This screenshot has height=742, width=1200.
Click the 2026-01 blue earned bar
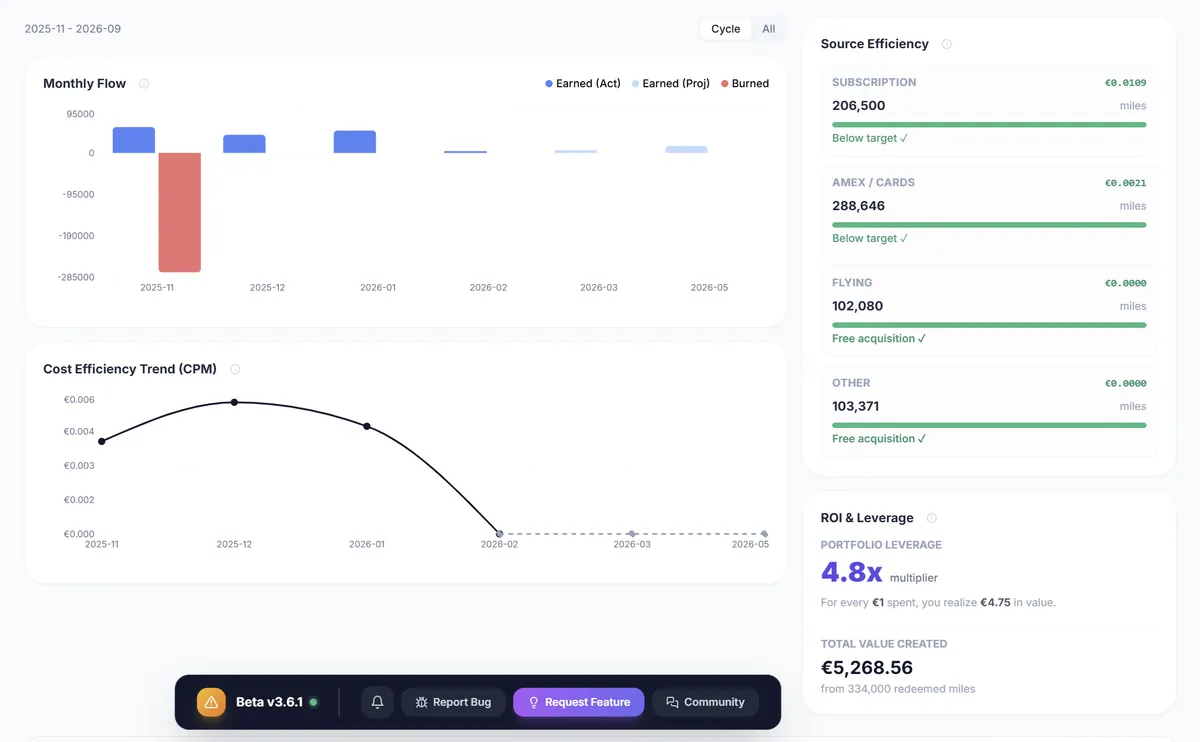pos(355,142)
